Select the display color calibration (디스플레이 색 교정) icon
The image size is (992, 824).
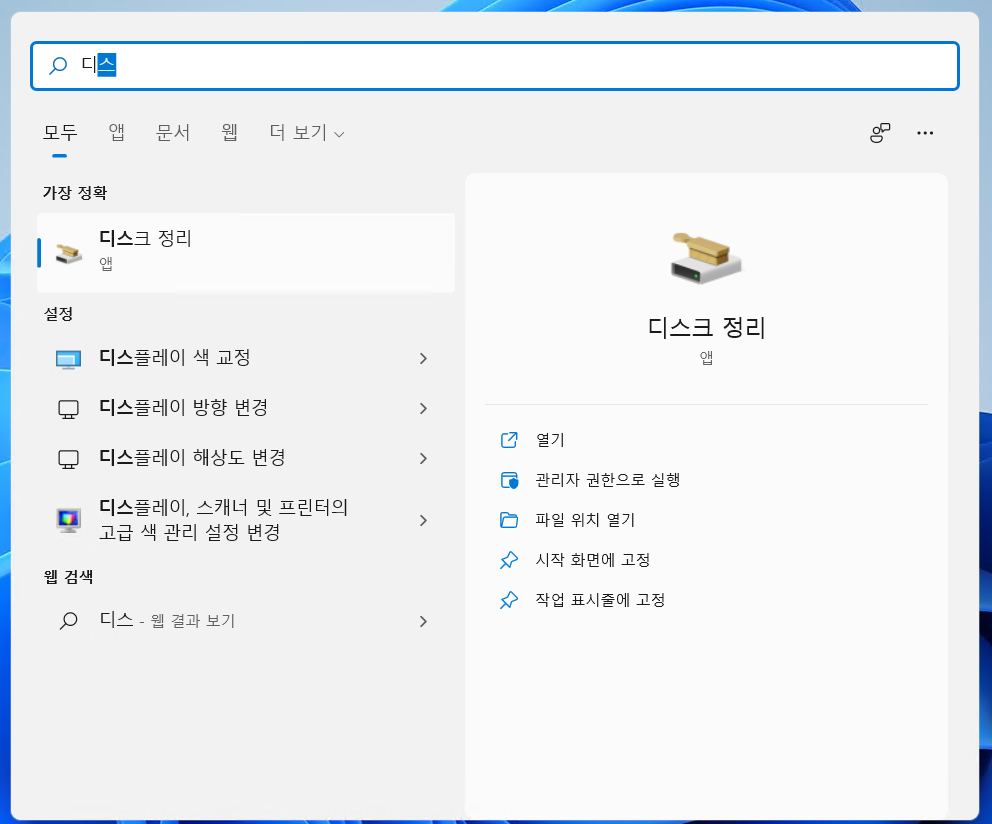(69, 358)
